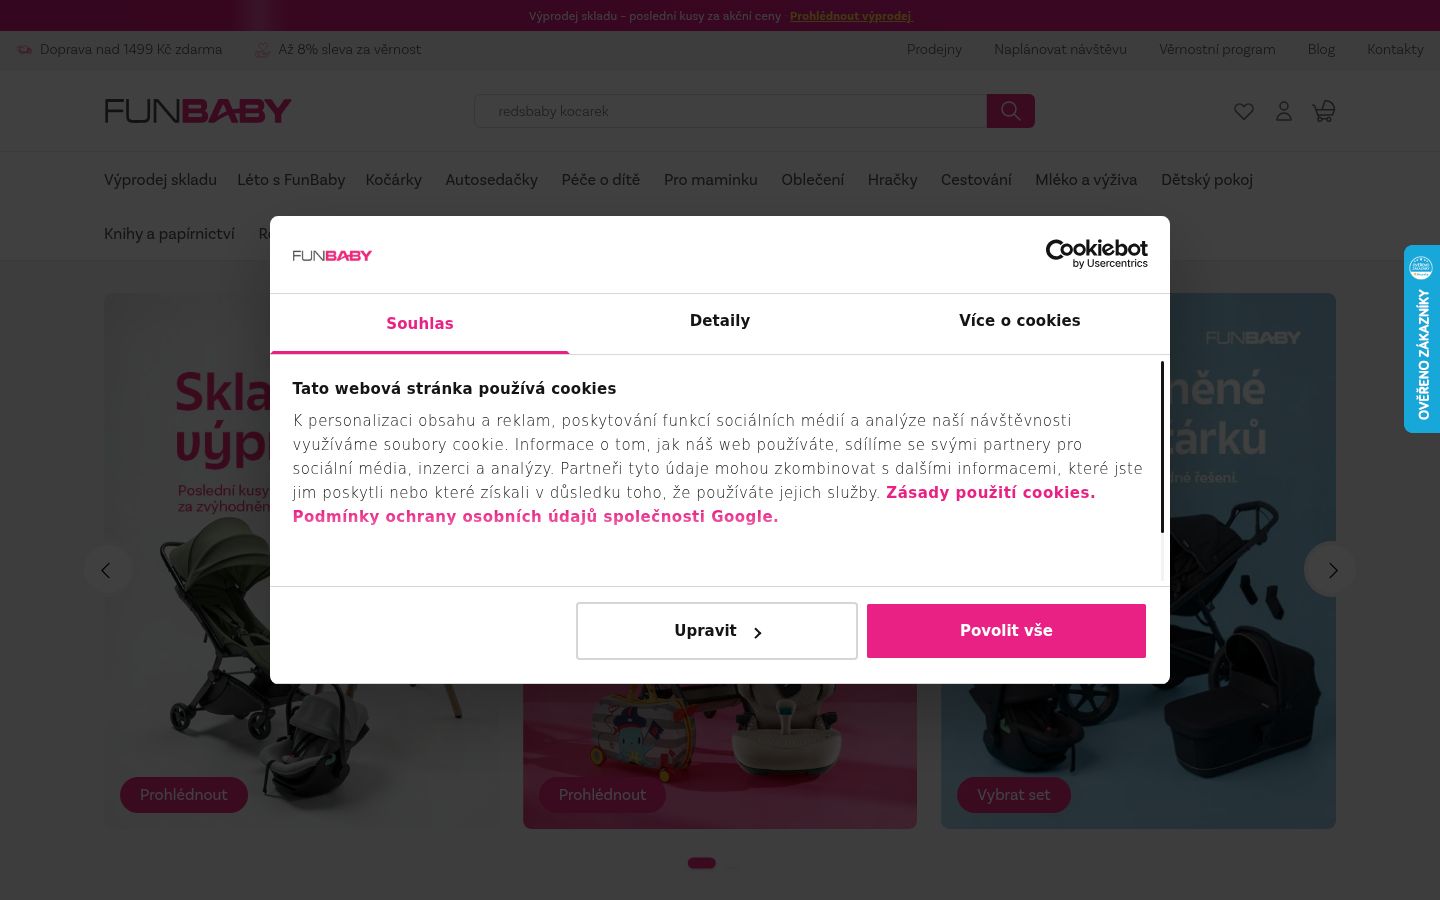
Task: Go to next carousel slide arrow
Action: [1331, 570]
